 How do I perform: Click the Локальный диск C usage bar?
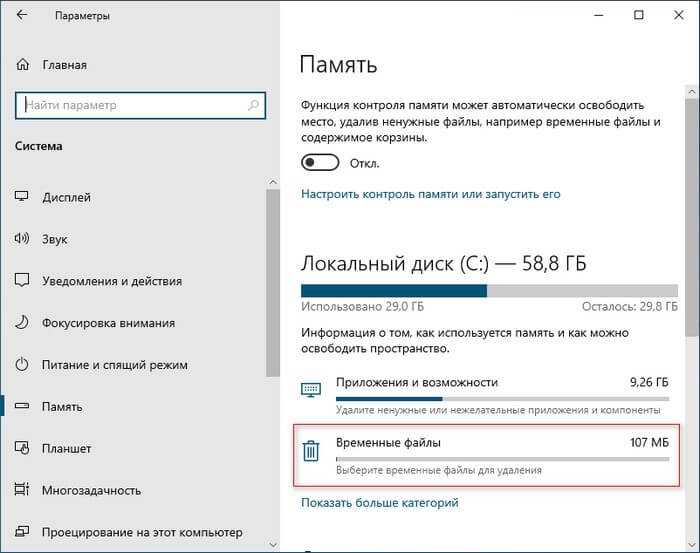tap(485, 291)
